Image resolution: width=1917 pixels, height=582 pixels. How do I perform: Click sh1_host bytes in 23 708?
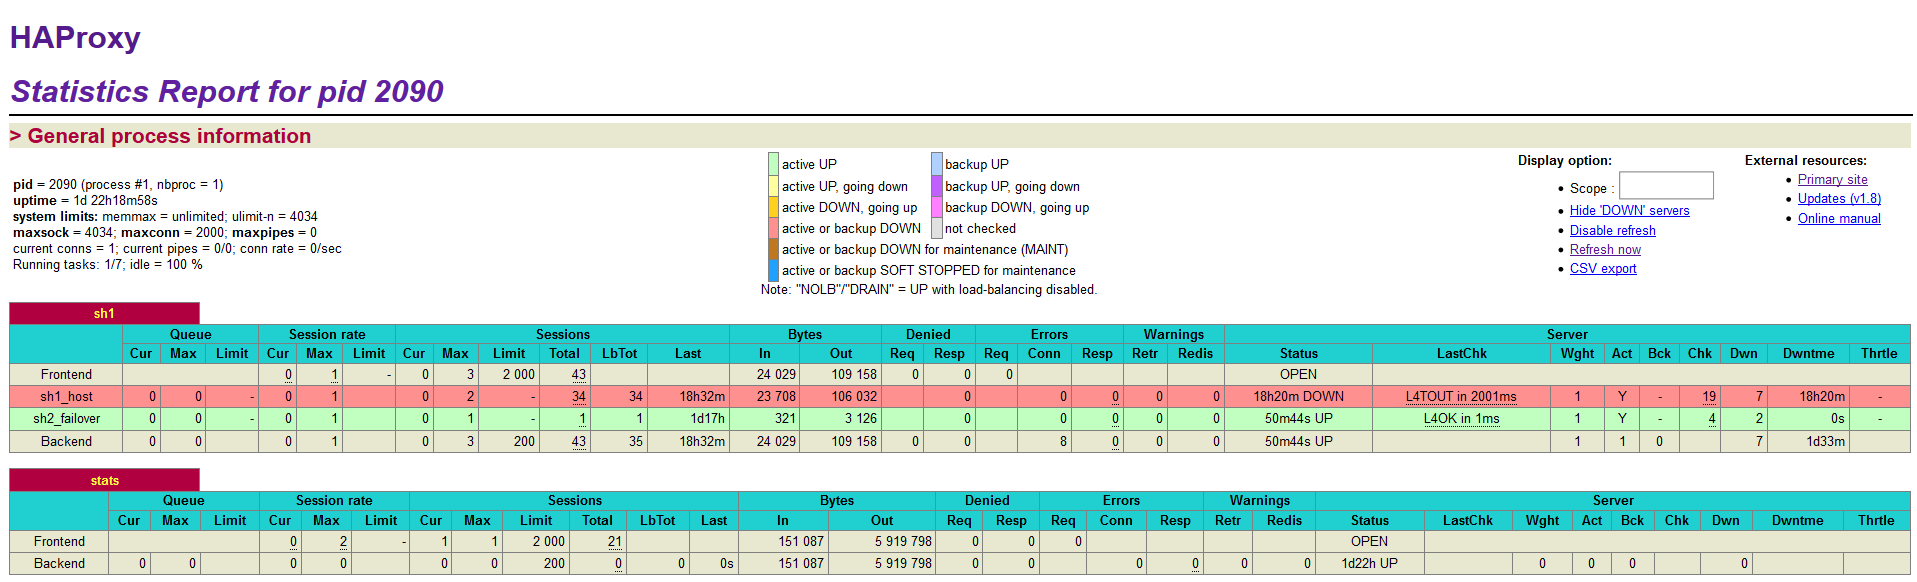pos(776,396)
